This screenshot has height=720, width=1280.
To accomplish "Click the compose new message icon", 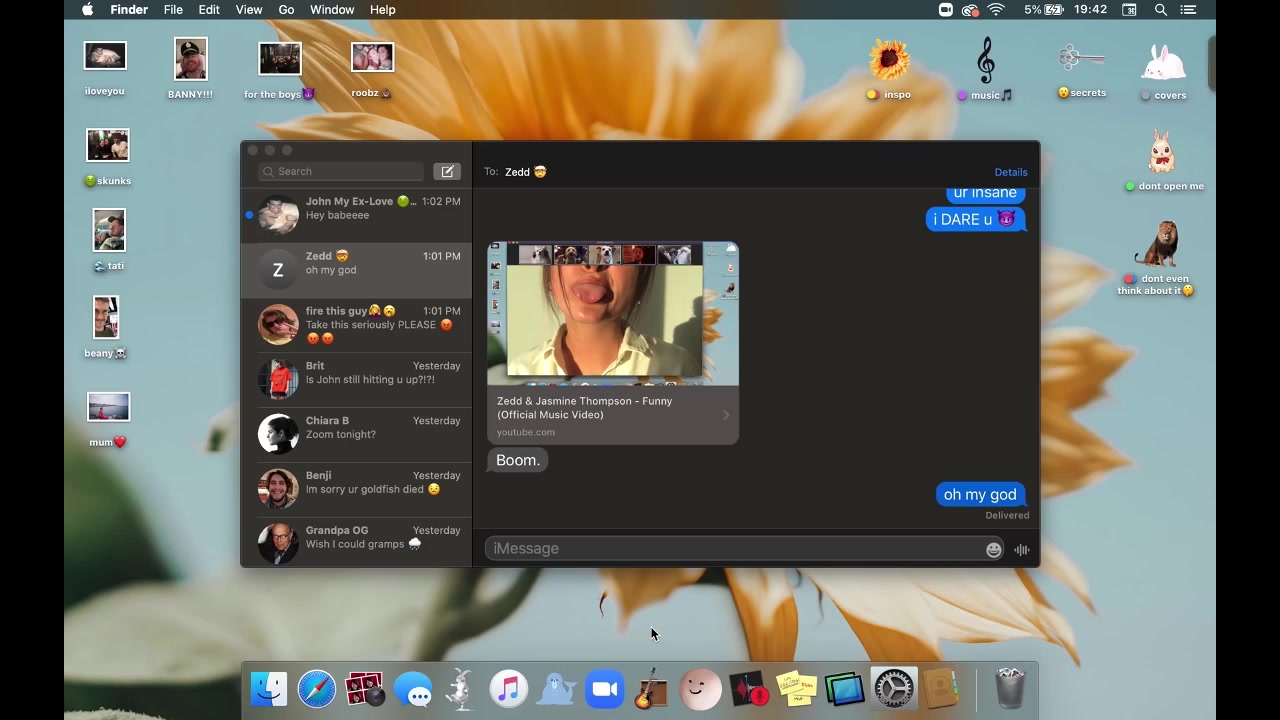I will [447, 172].
